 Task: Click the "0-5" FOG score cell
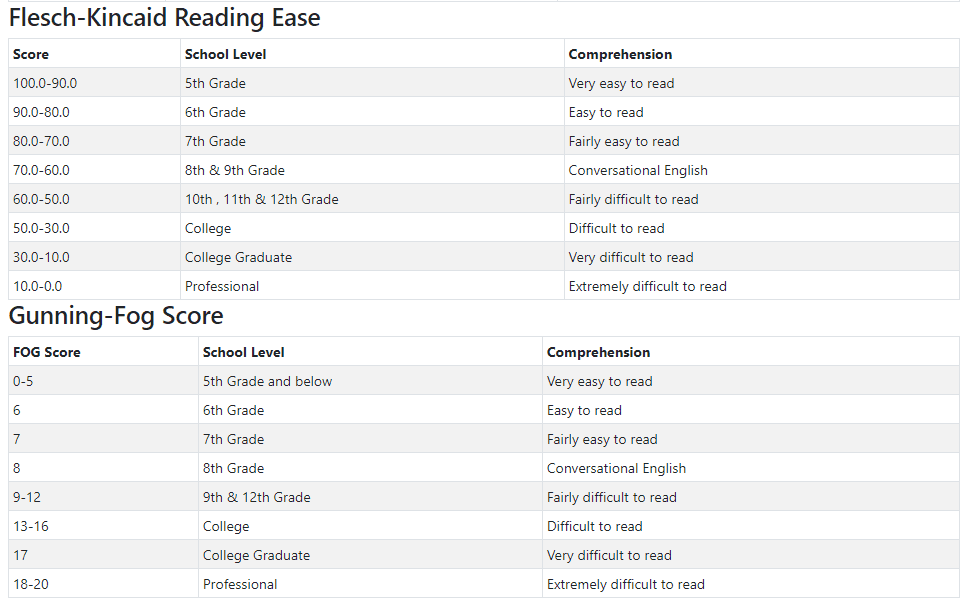pos(23,381)
